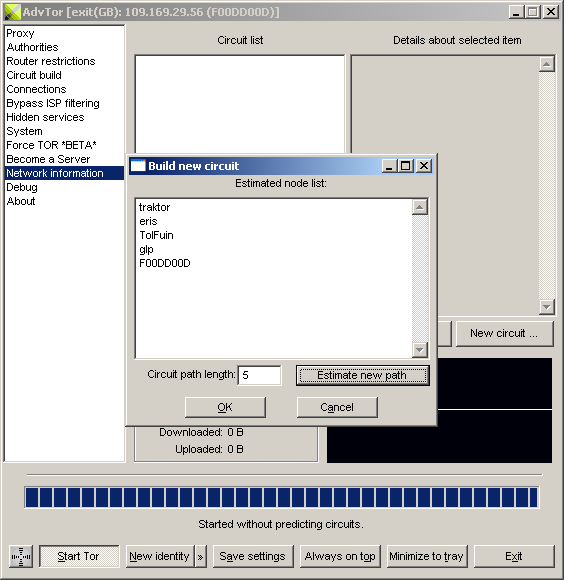564x580 pixels.
Task: Click the blue progress bar
Action: pyautogui.click(x=282, y=497)
